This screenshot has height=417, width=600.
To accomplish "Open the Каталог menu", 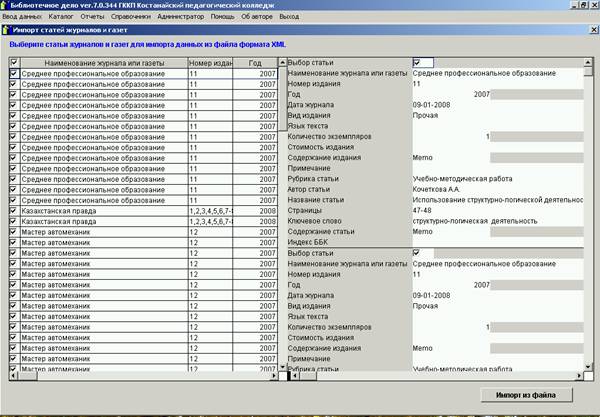I will (x=61, y=17).
